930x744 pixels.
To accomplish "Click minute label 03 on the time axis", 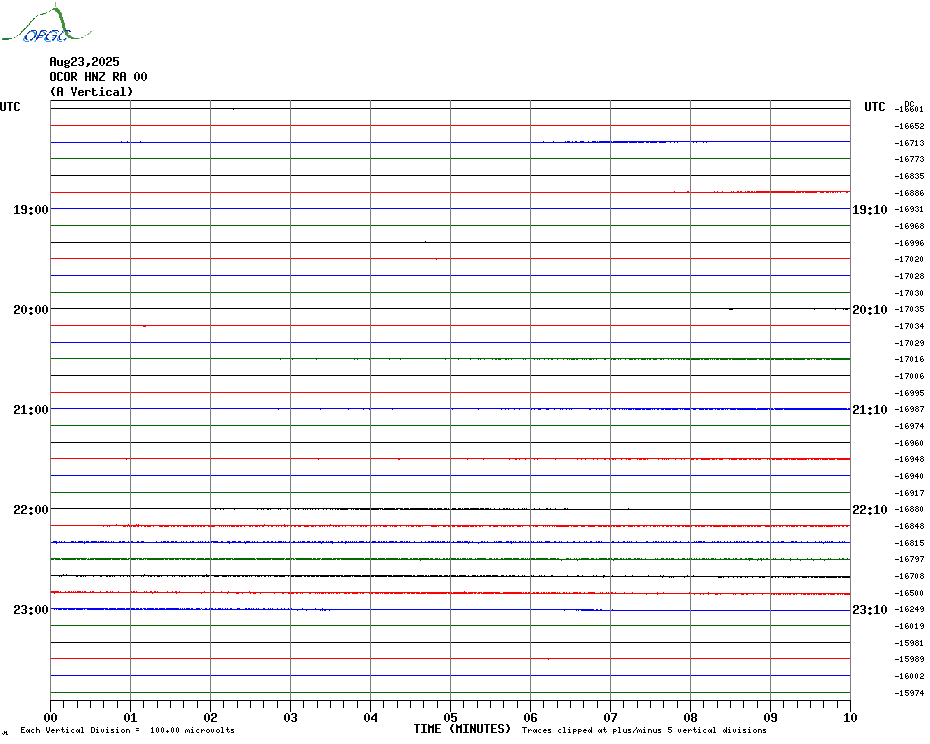I will click(x=291, y=717).
